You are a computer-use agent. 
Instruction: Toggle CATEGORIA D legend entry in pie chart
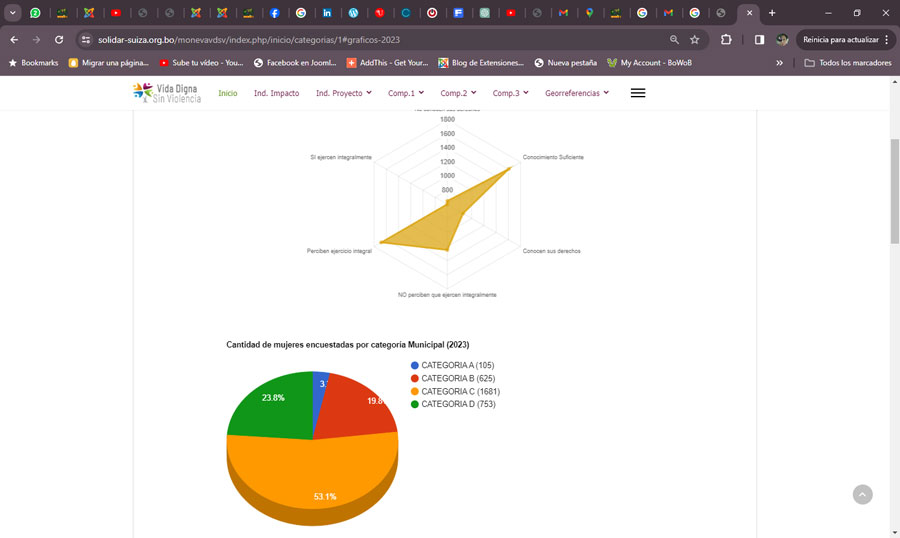pyautogui.click(x=458, y=404)
